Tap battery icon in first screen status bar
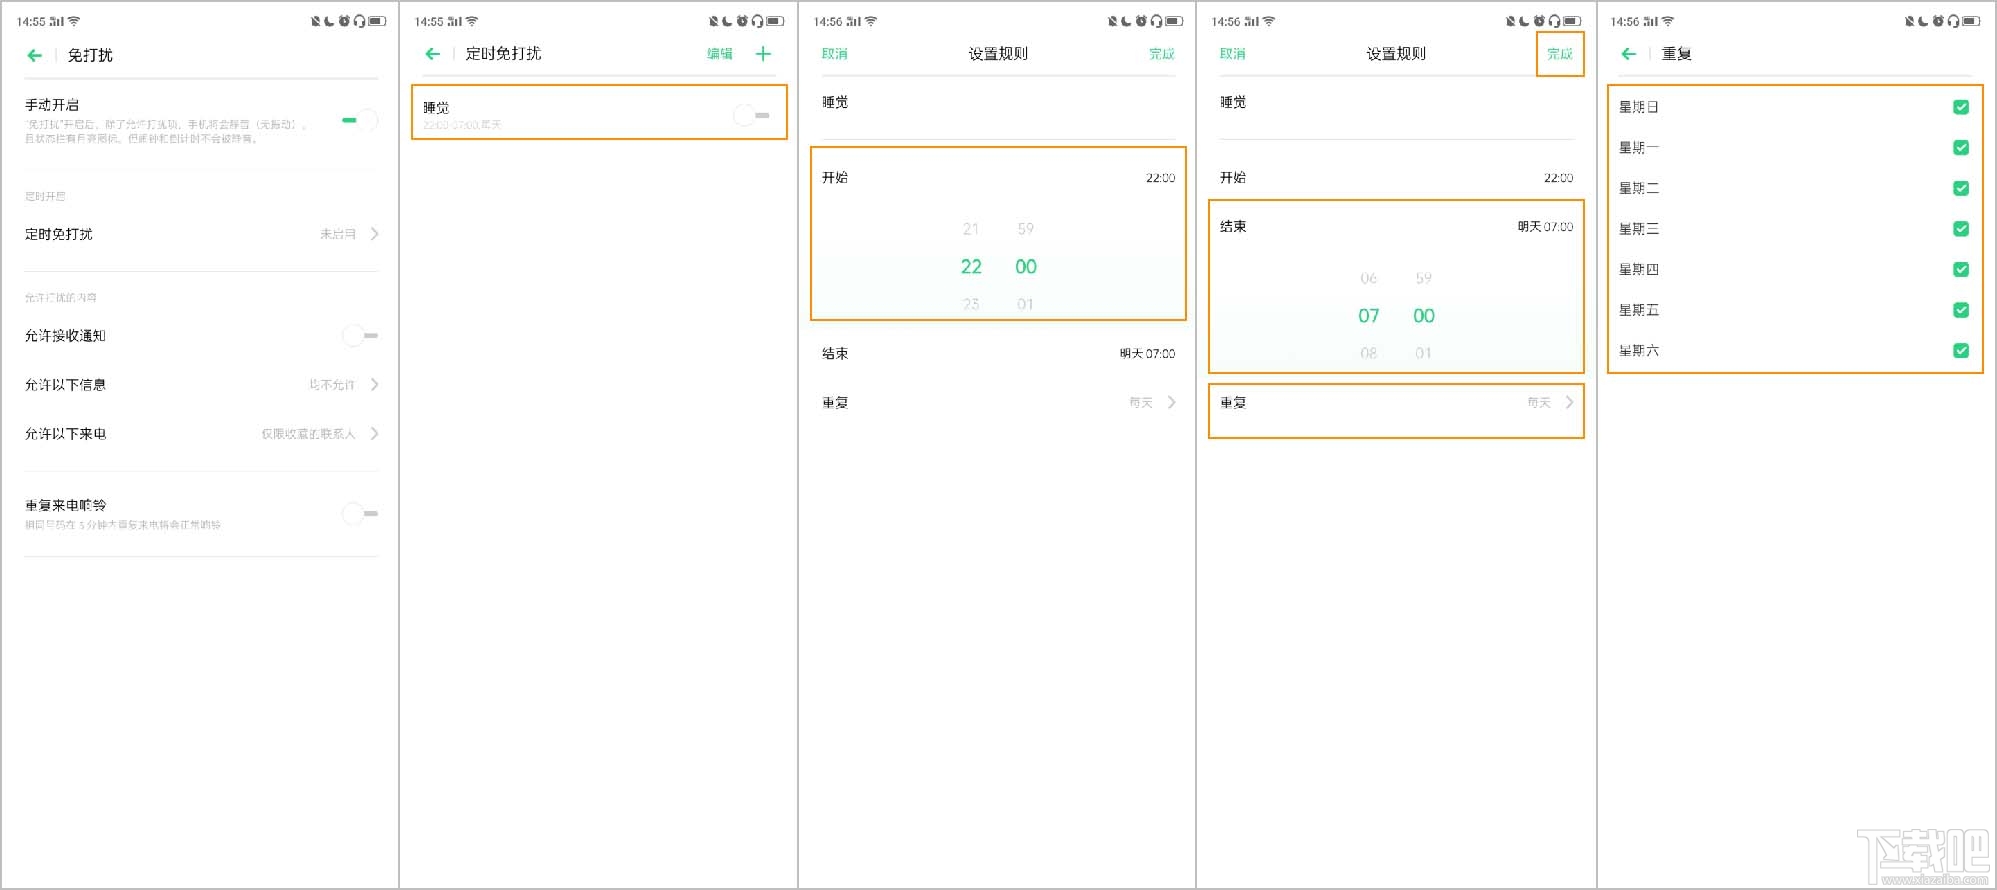The height and width of the screenshot is (890, 1997). pyautogui.click(x=377, y=21)
